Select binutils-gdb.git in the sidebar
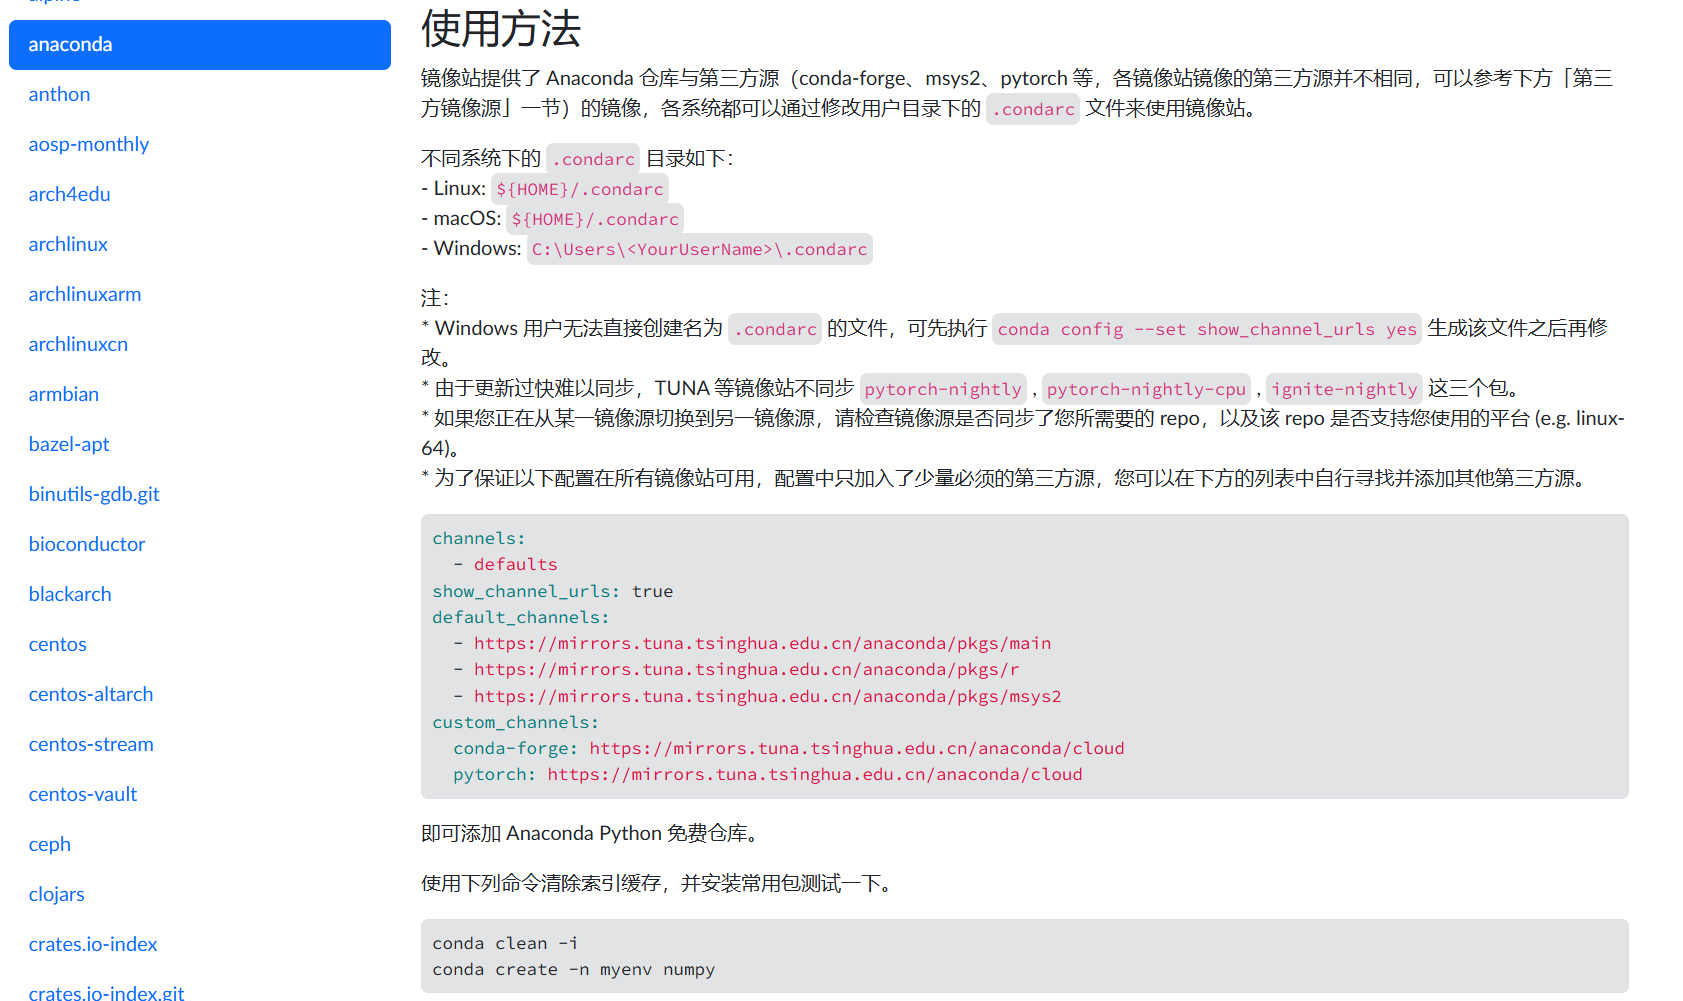 coord(94,495)
